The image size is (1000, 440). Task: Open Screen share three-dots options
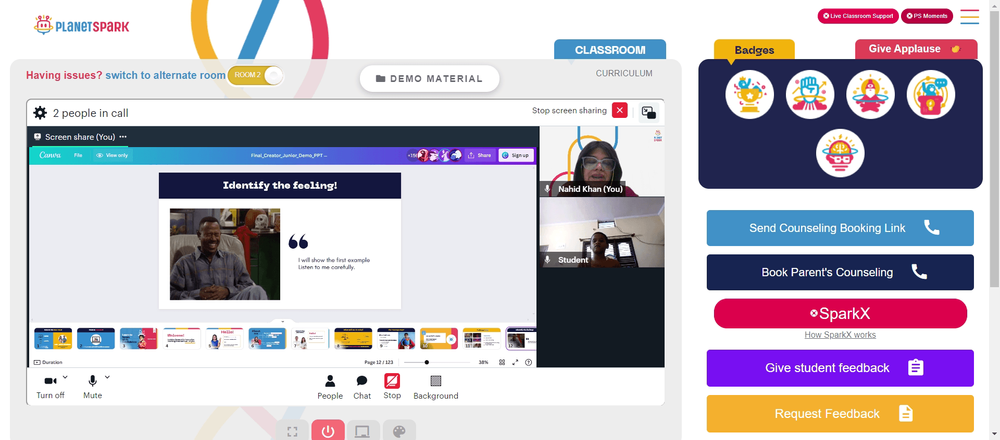click(123, 136)
